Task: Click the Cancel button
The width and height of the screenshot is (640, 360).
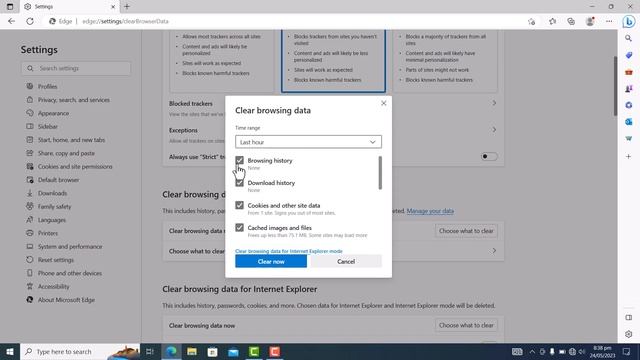Action: click(346, 261)
